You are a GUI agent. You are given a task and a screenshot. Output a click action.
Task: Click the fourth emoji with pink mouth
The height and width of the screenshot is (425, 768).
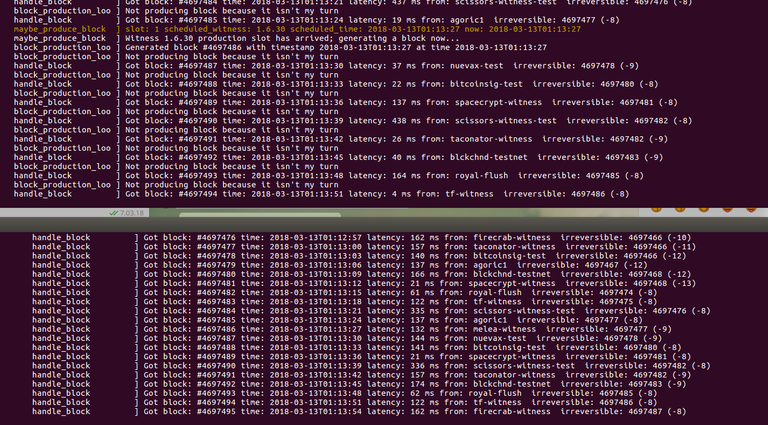click(x=727, y=209)
